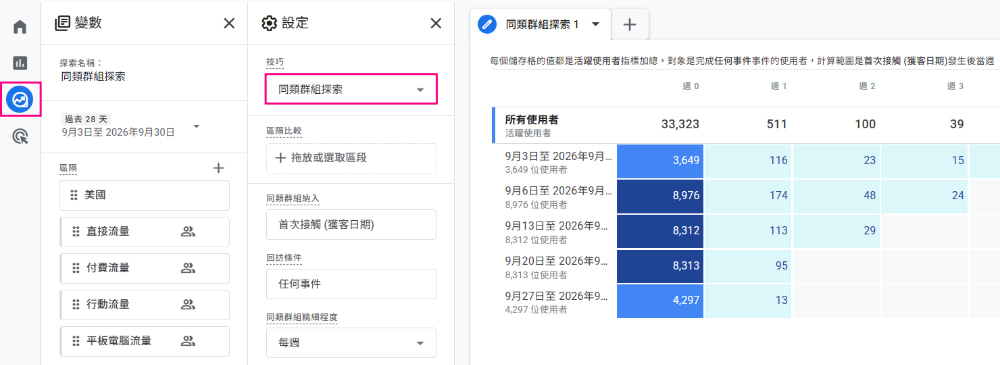The width and height of the screenshot is (1000, 365).
Task: Click 拖放或選取區段 drop zone
Action: [x=351, y=158]
